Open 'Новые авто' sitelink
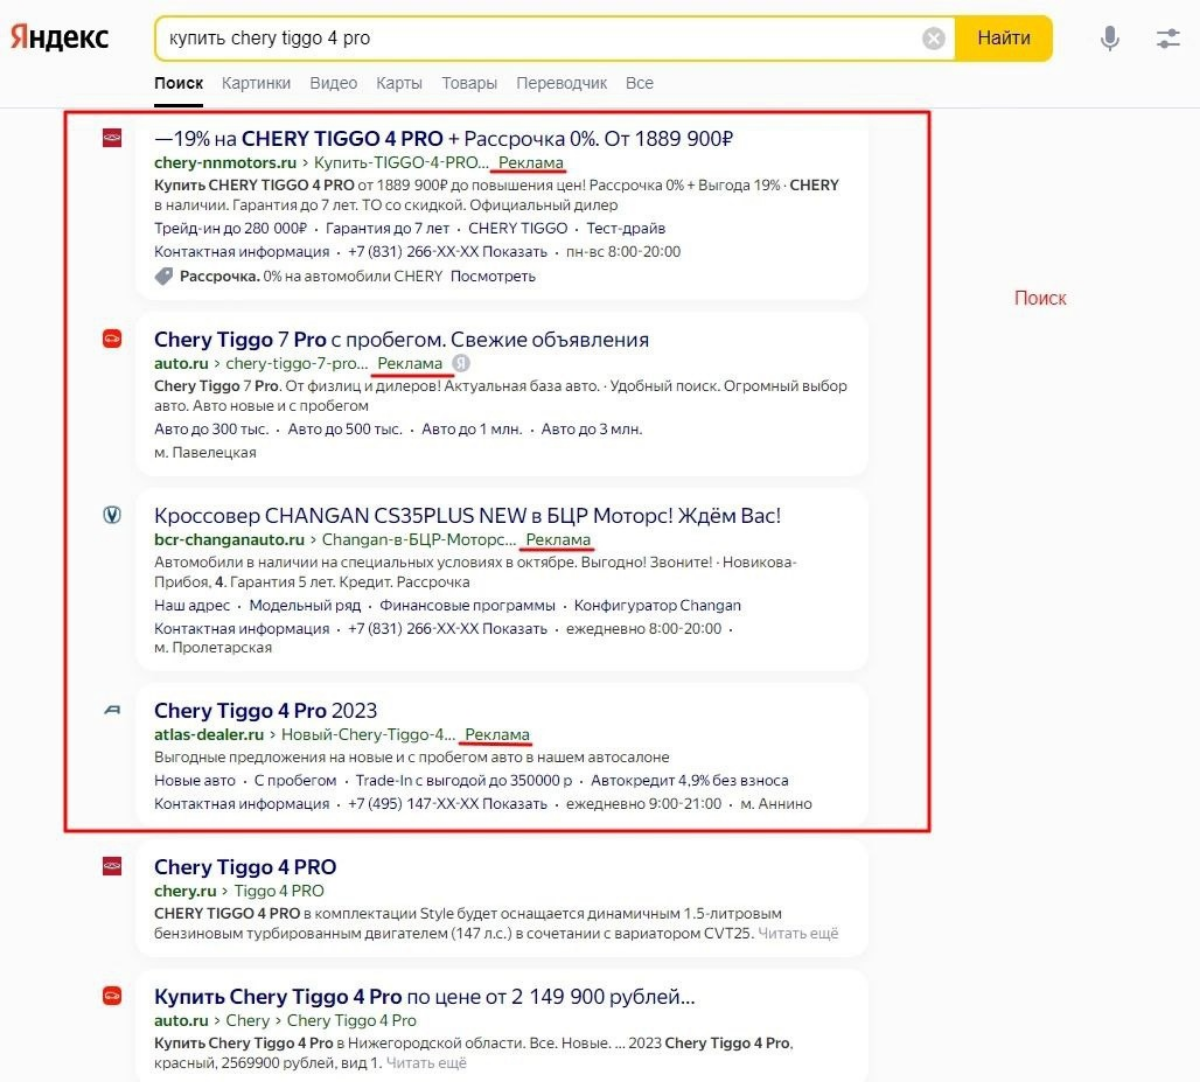Image resolution: width=1200 pixels, height=1082 pixels. [195, 780]
